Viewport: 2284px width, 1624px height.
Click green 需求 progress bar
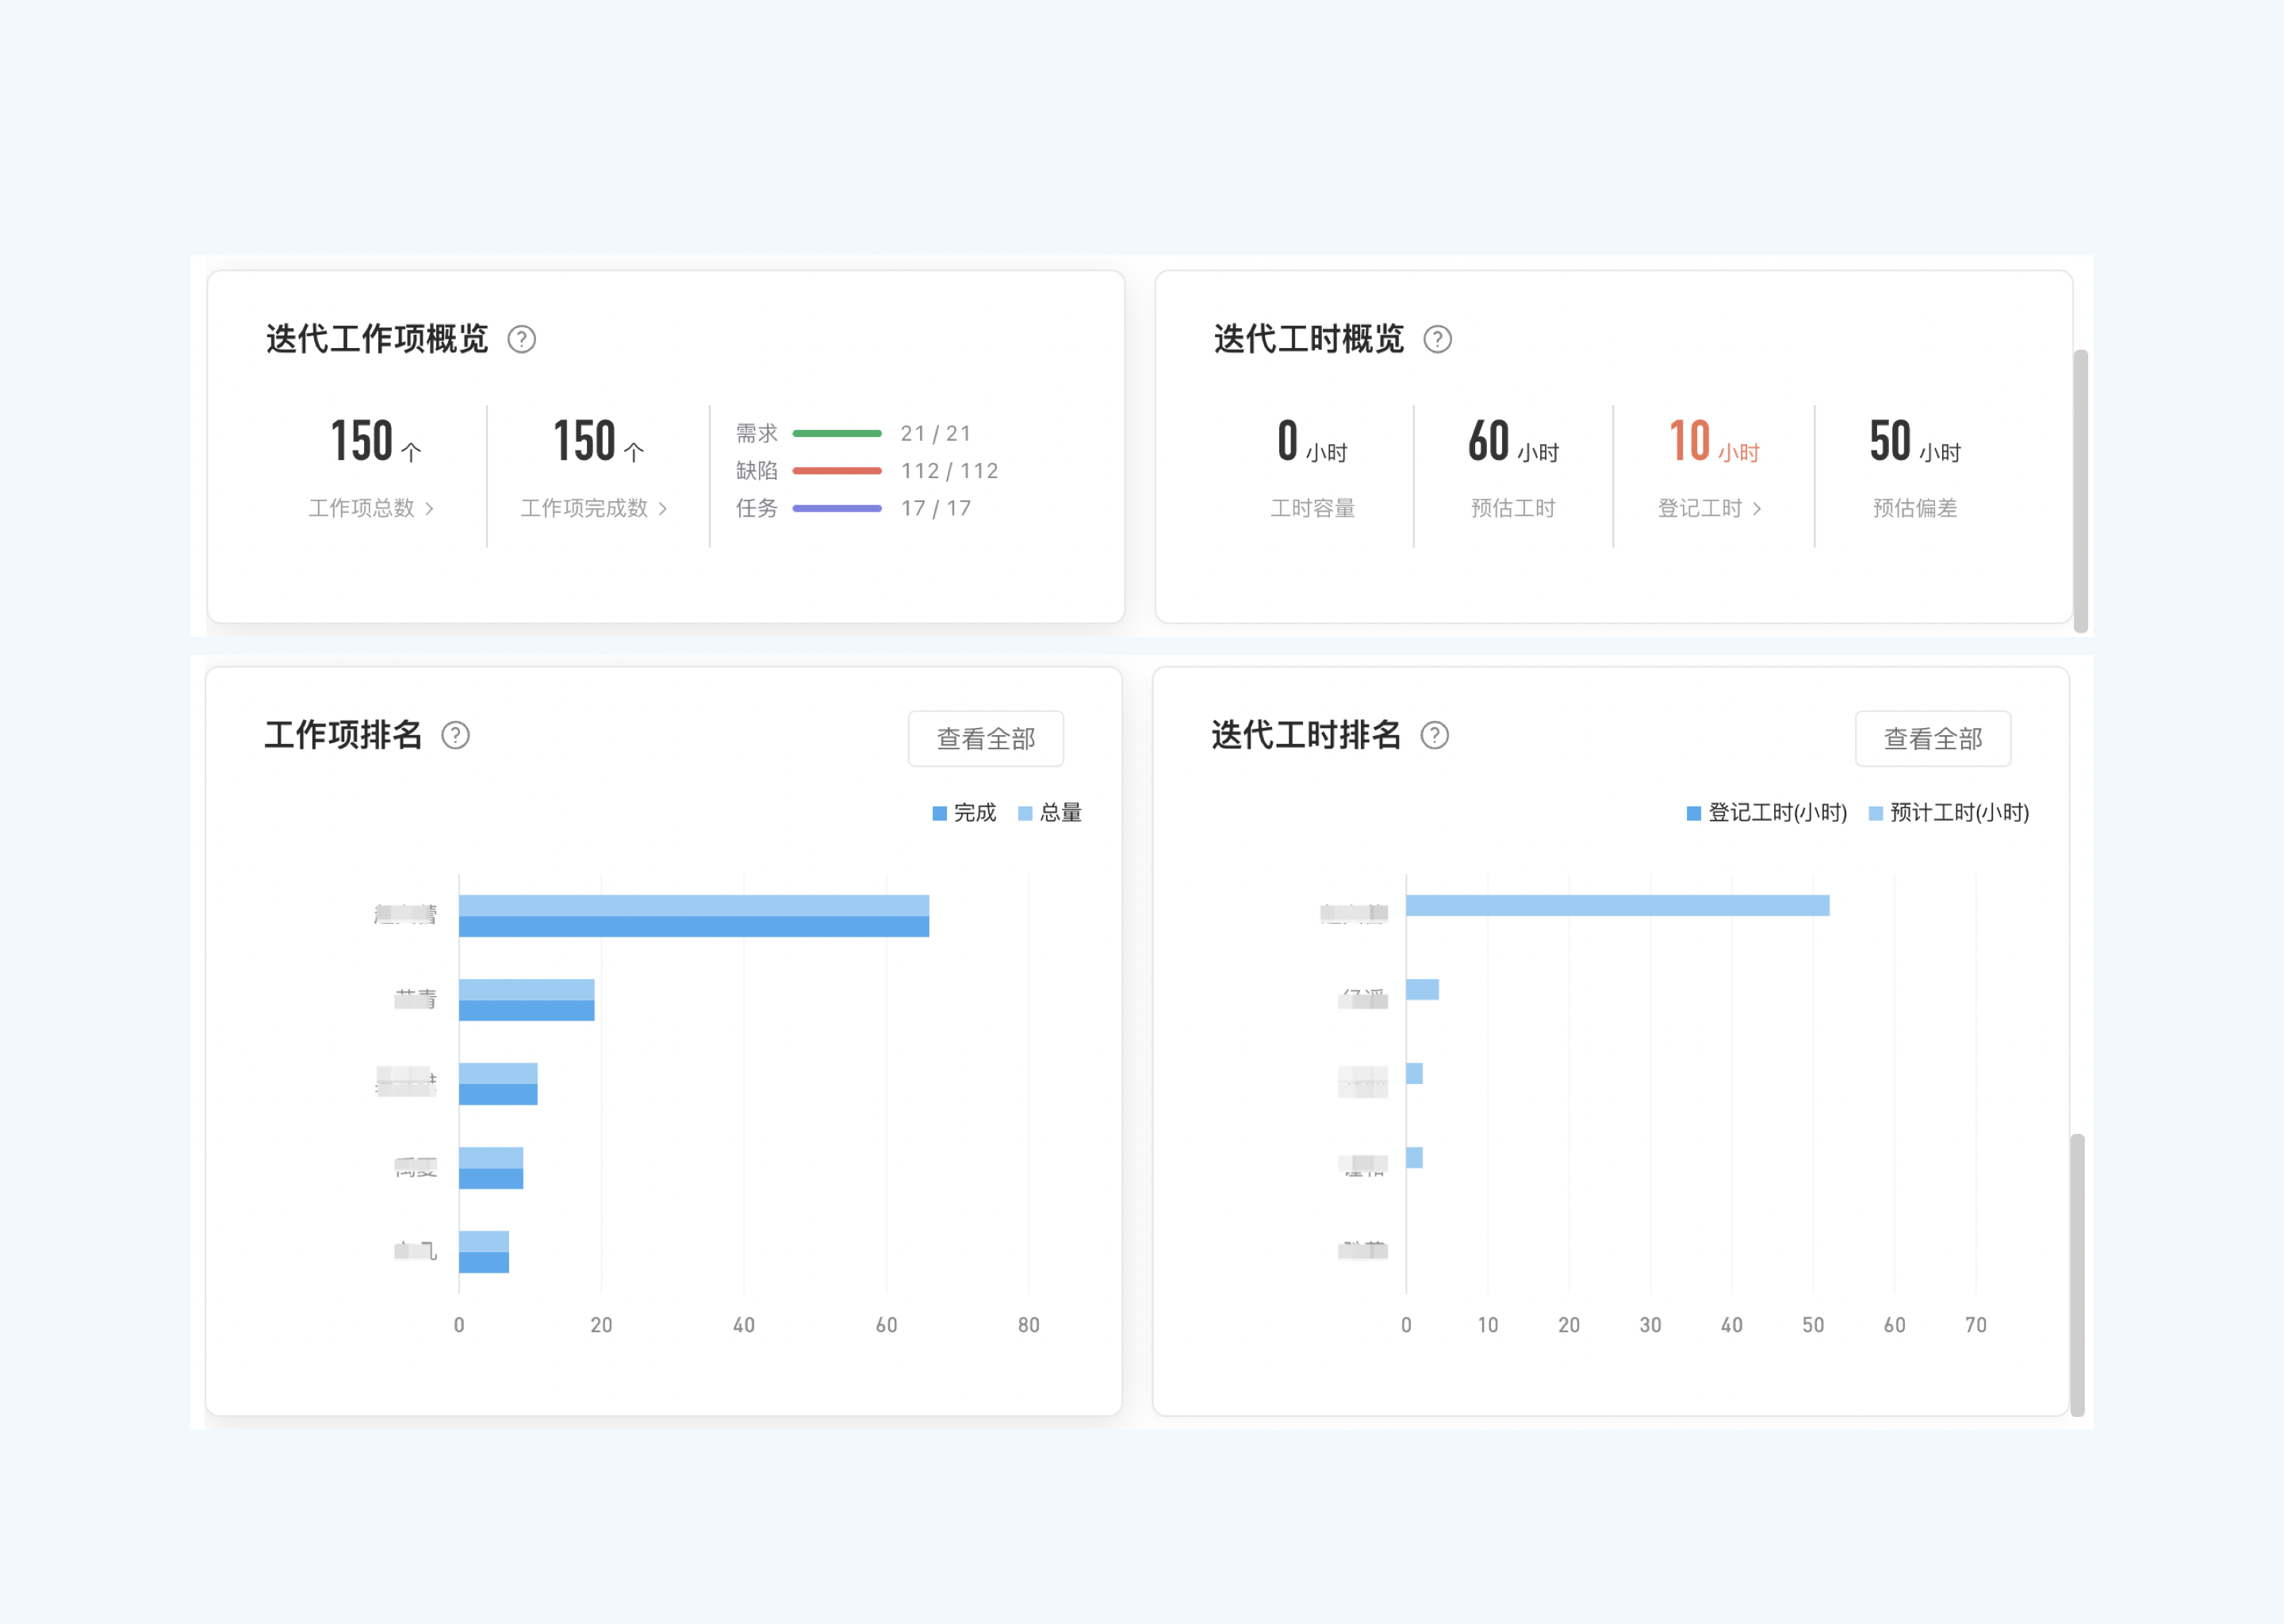(x=837, y=433)
